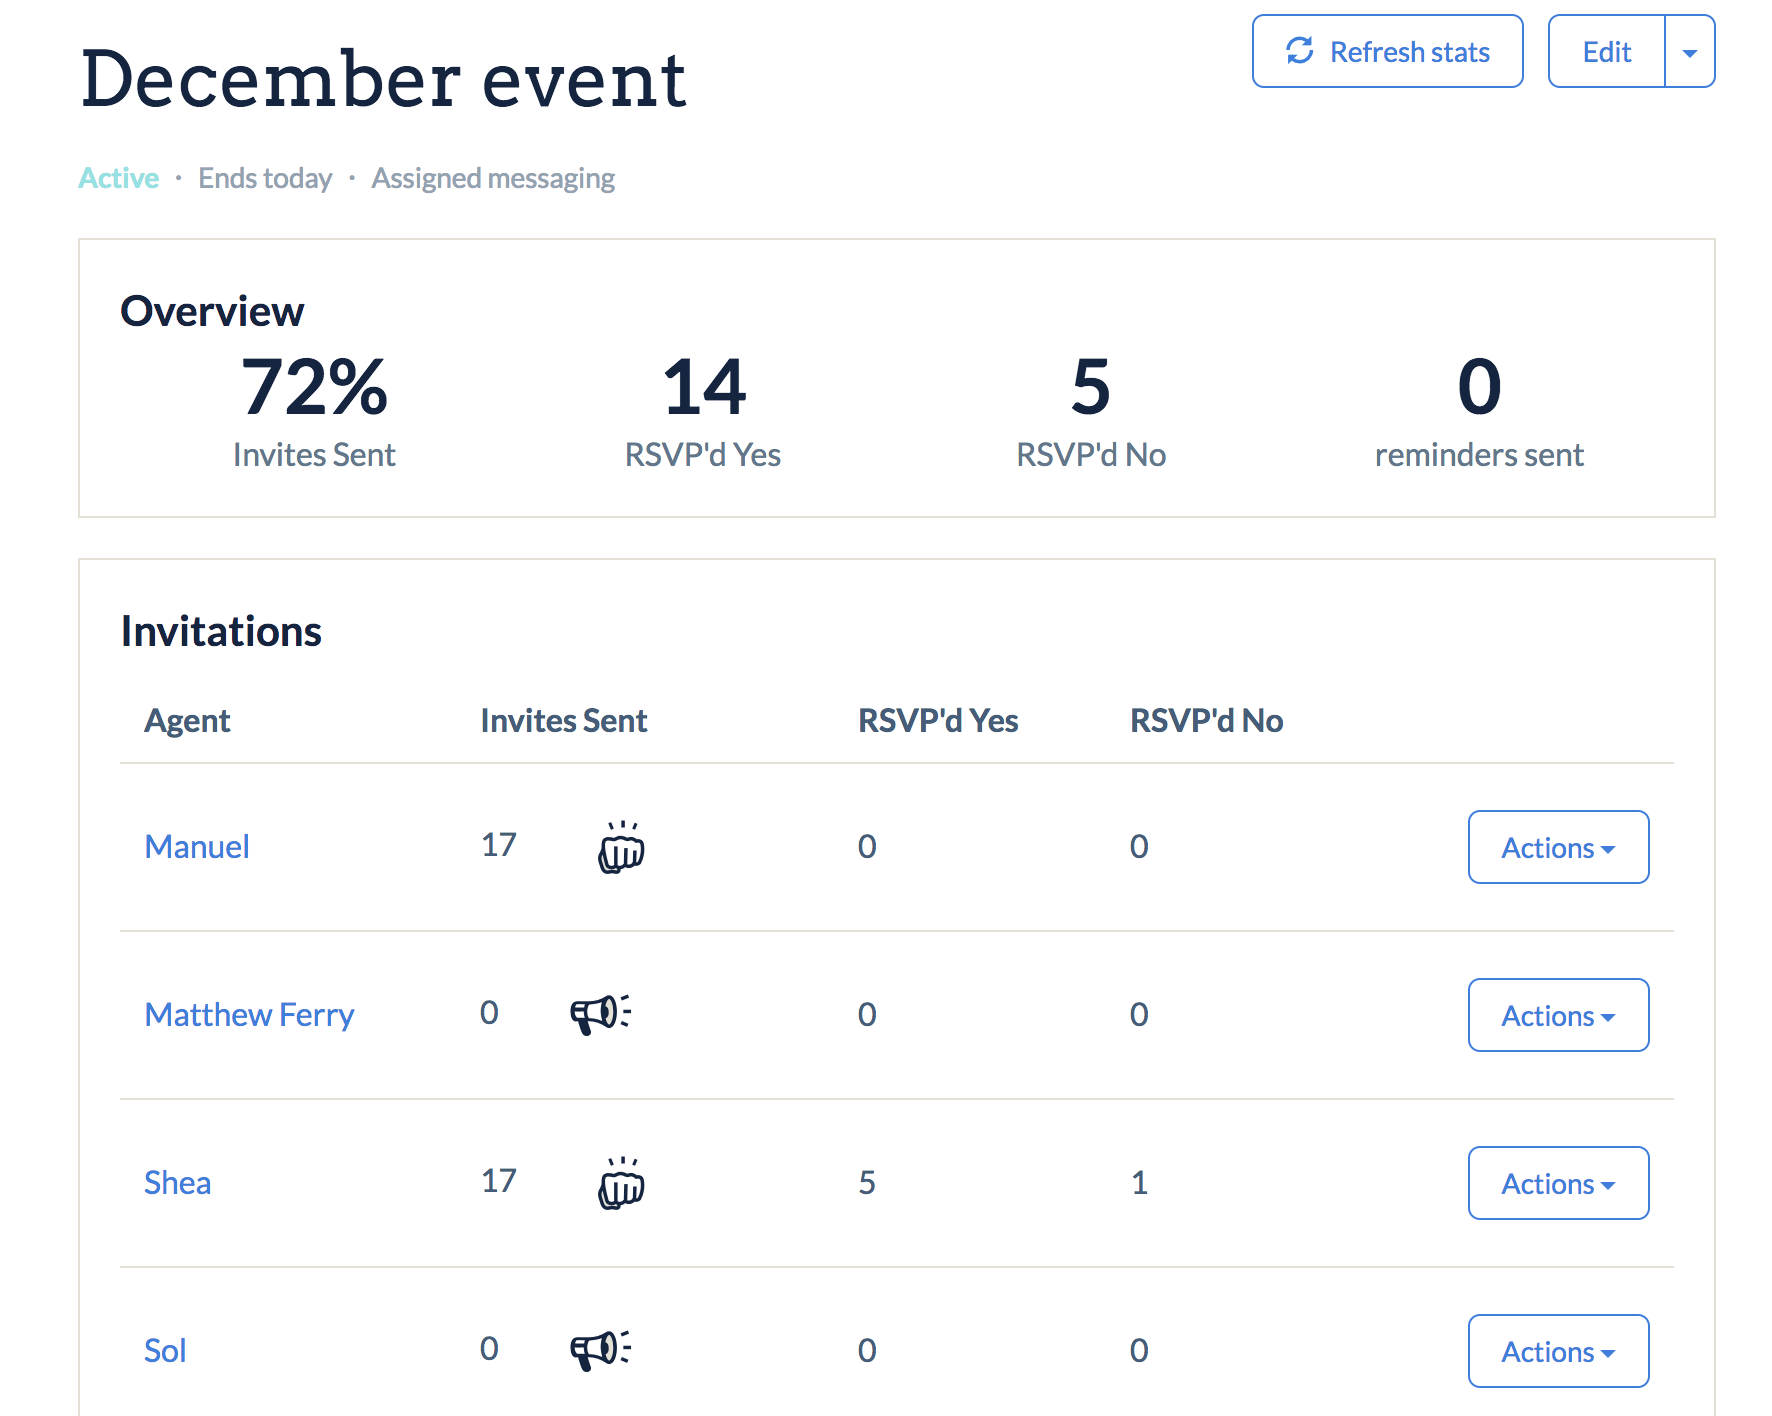Click the 'Assigned messaging' text
Screen dimensions: 1772x1416
[x=493, y=178]
